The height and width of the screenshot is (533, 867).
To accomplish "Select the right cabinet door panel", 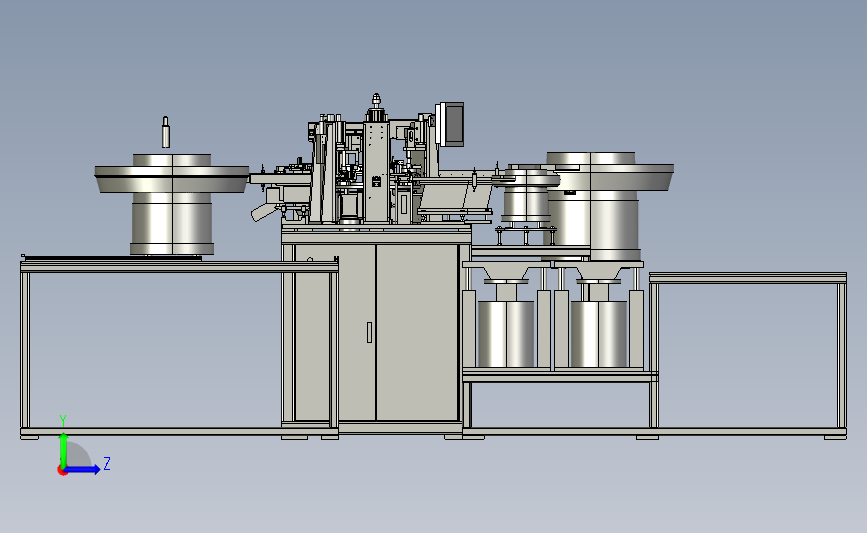I will (417, 332).
